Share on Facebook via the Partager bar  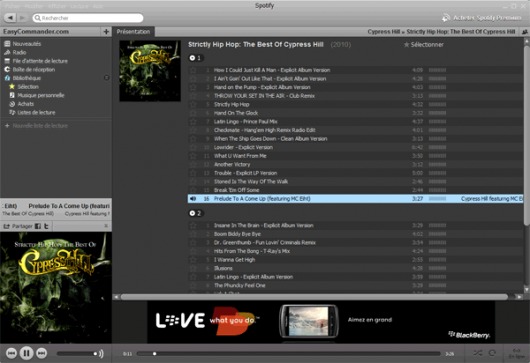[x=38, y=226]
